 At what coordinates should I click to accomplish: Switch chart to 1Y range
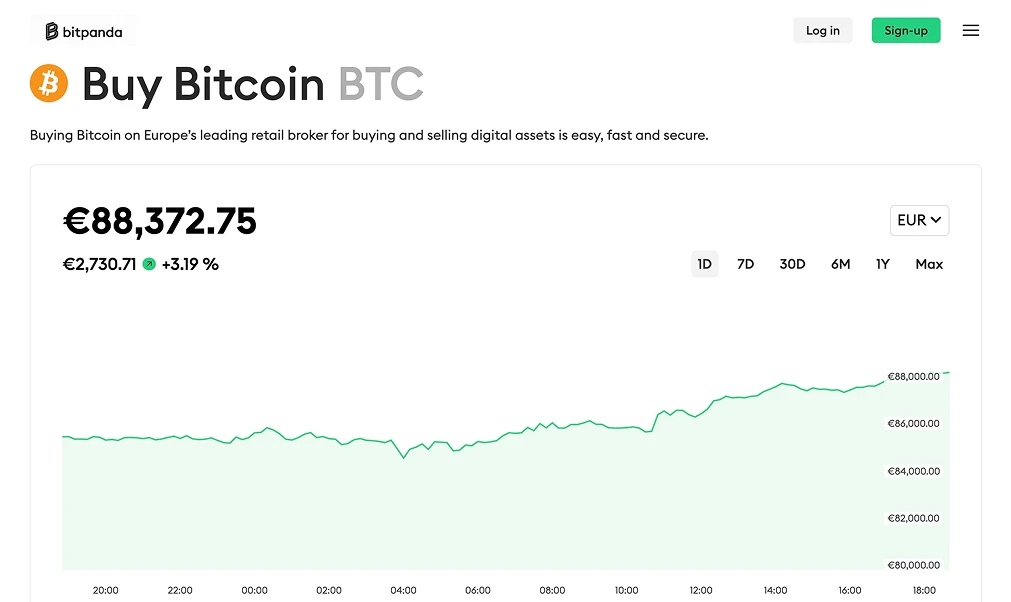pyautogui.click(x=883, y=264)
